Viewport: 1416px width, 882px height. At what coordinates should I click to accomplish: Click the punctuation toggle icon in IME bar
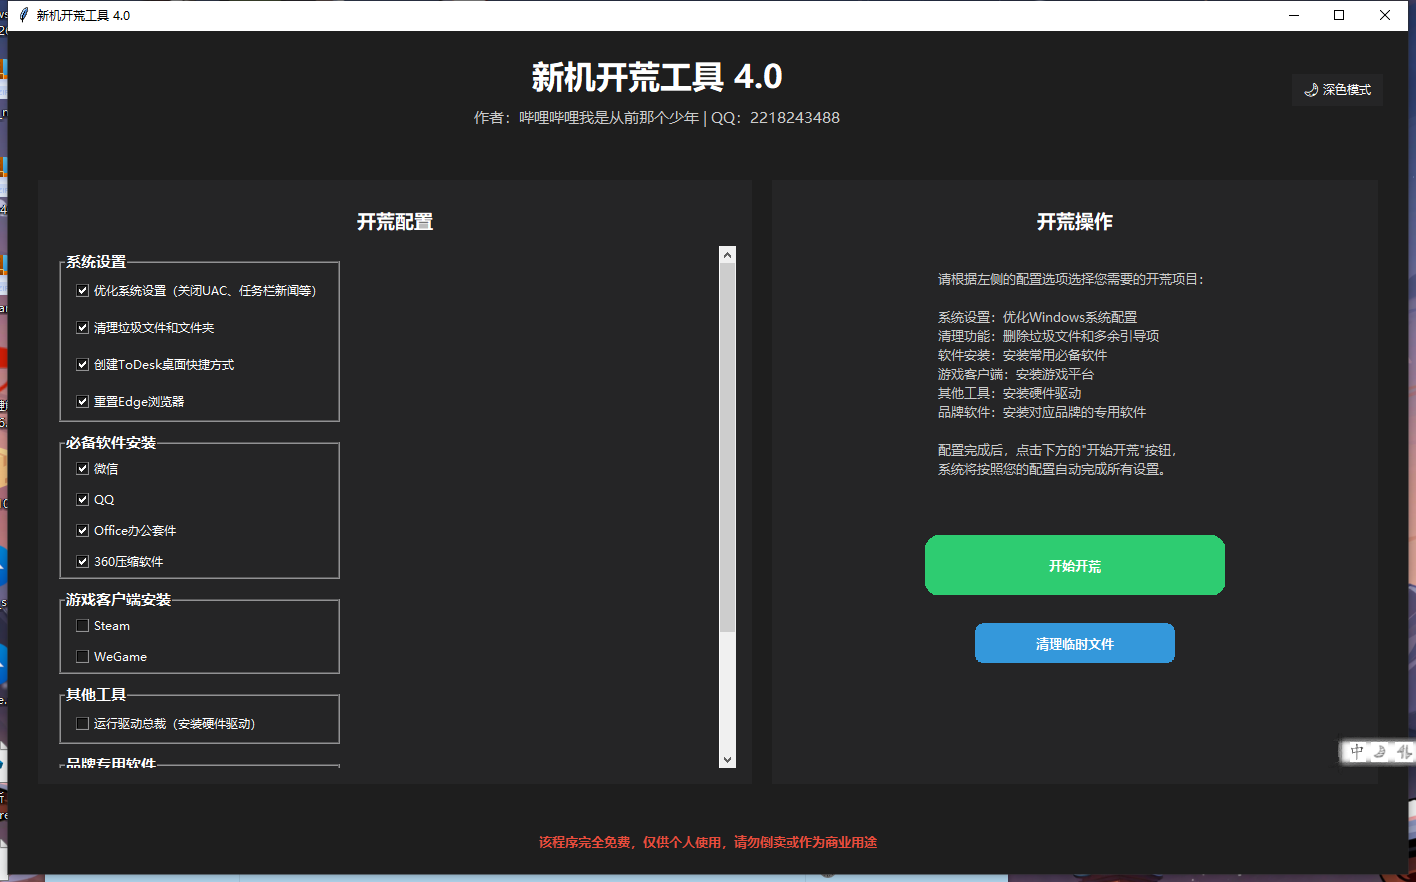tap(1402, 751)
